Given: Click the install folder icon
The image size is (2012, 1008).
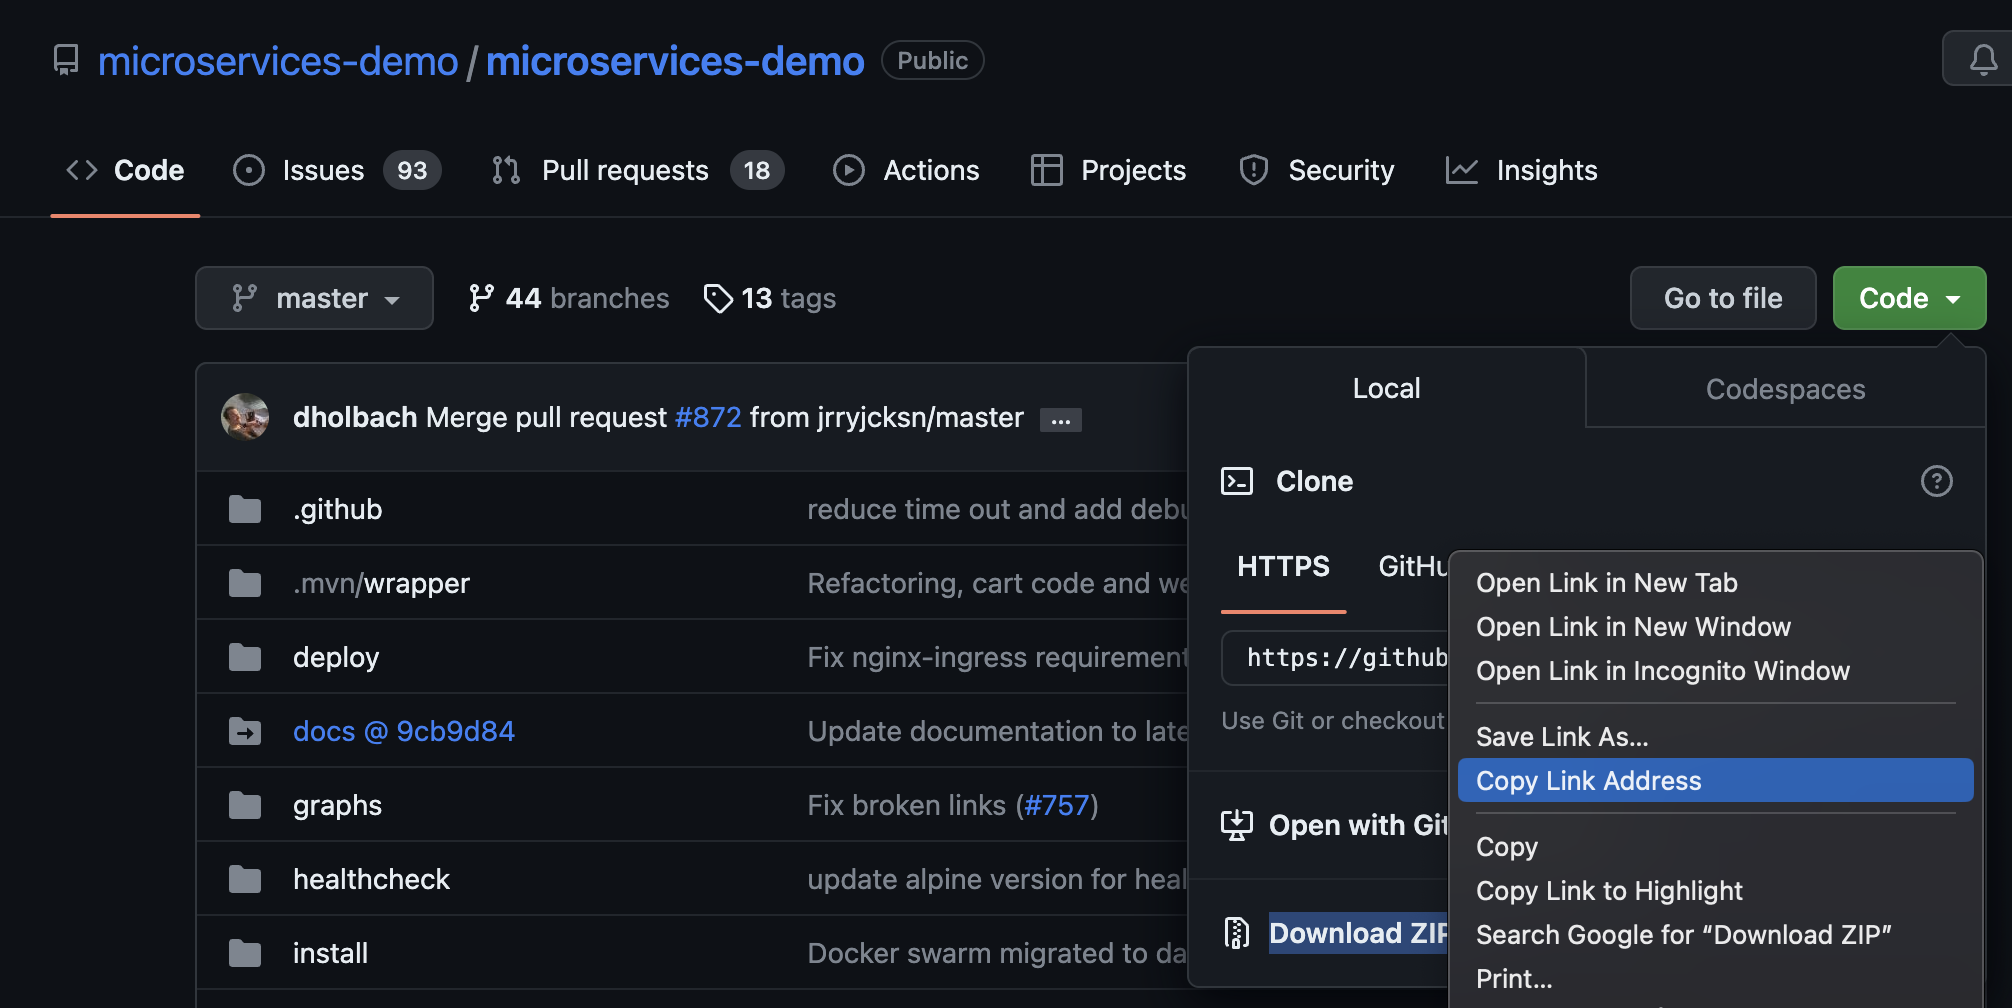Looking at the screenshot, I should click(245, 953).
